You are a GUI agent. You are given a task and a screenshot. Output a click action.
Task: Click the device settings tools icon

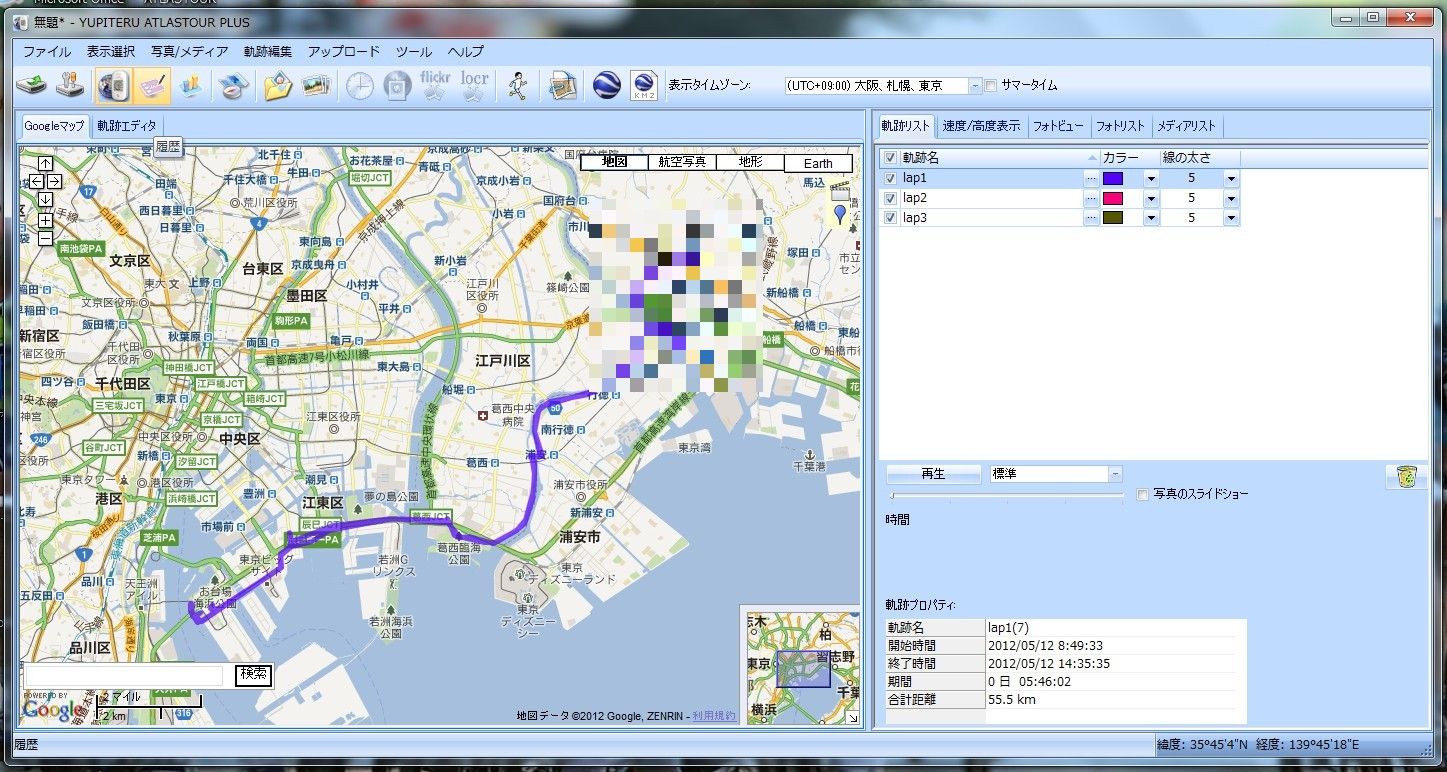(x=70, y=86)
